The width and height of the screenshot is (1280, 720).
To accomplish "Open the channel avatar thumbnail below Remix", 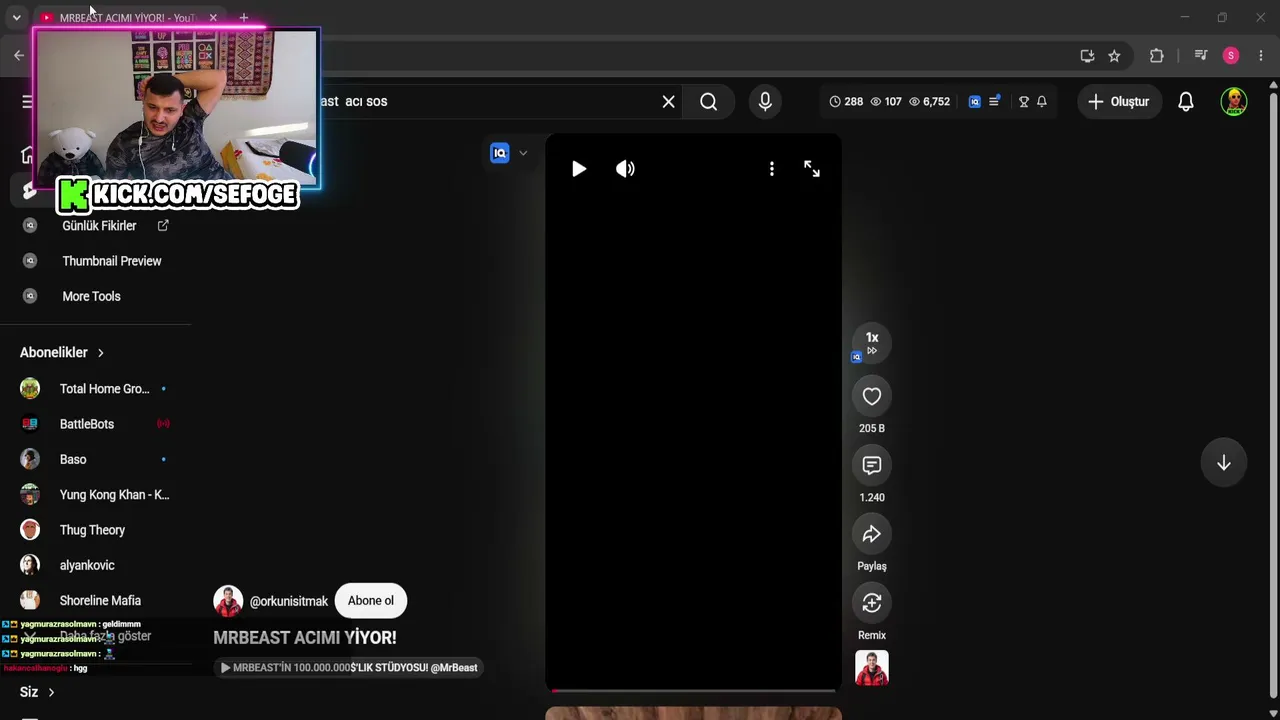I will click(872, 668).
